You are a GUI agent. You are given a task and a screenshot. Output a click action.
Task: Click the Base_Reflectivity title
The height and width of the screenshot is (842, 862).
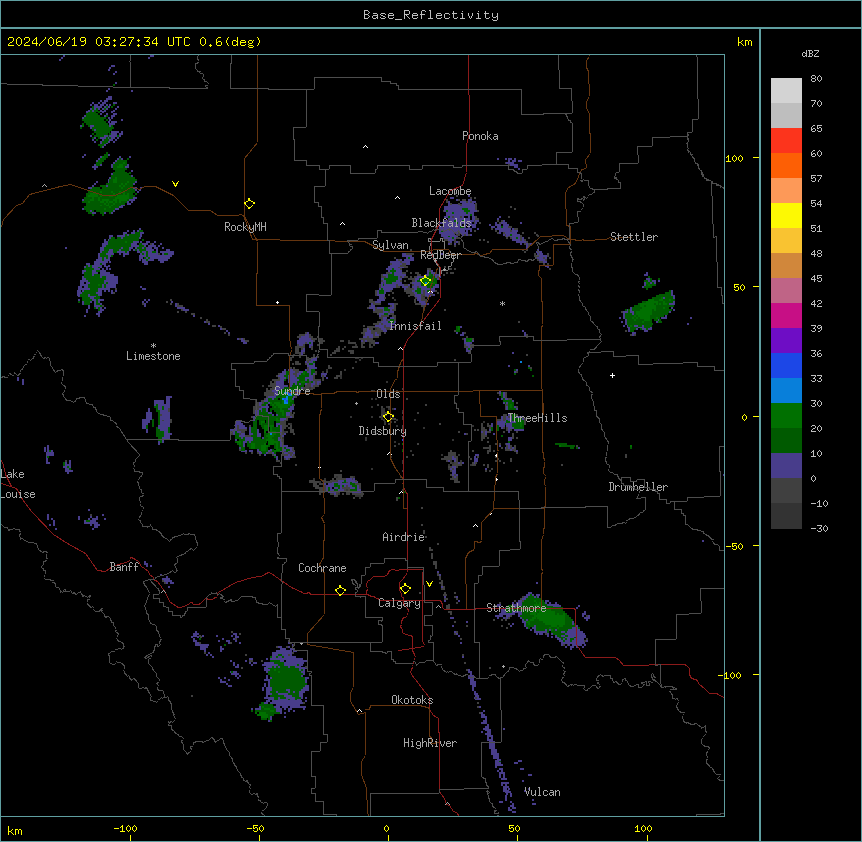coord(431,15)
